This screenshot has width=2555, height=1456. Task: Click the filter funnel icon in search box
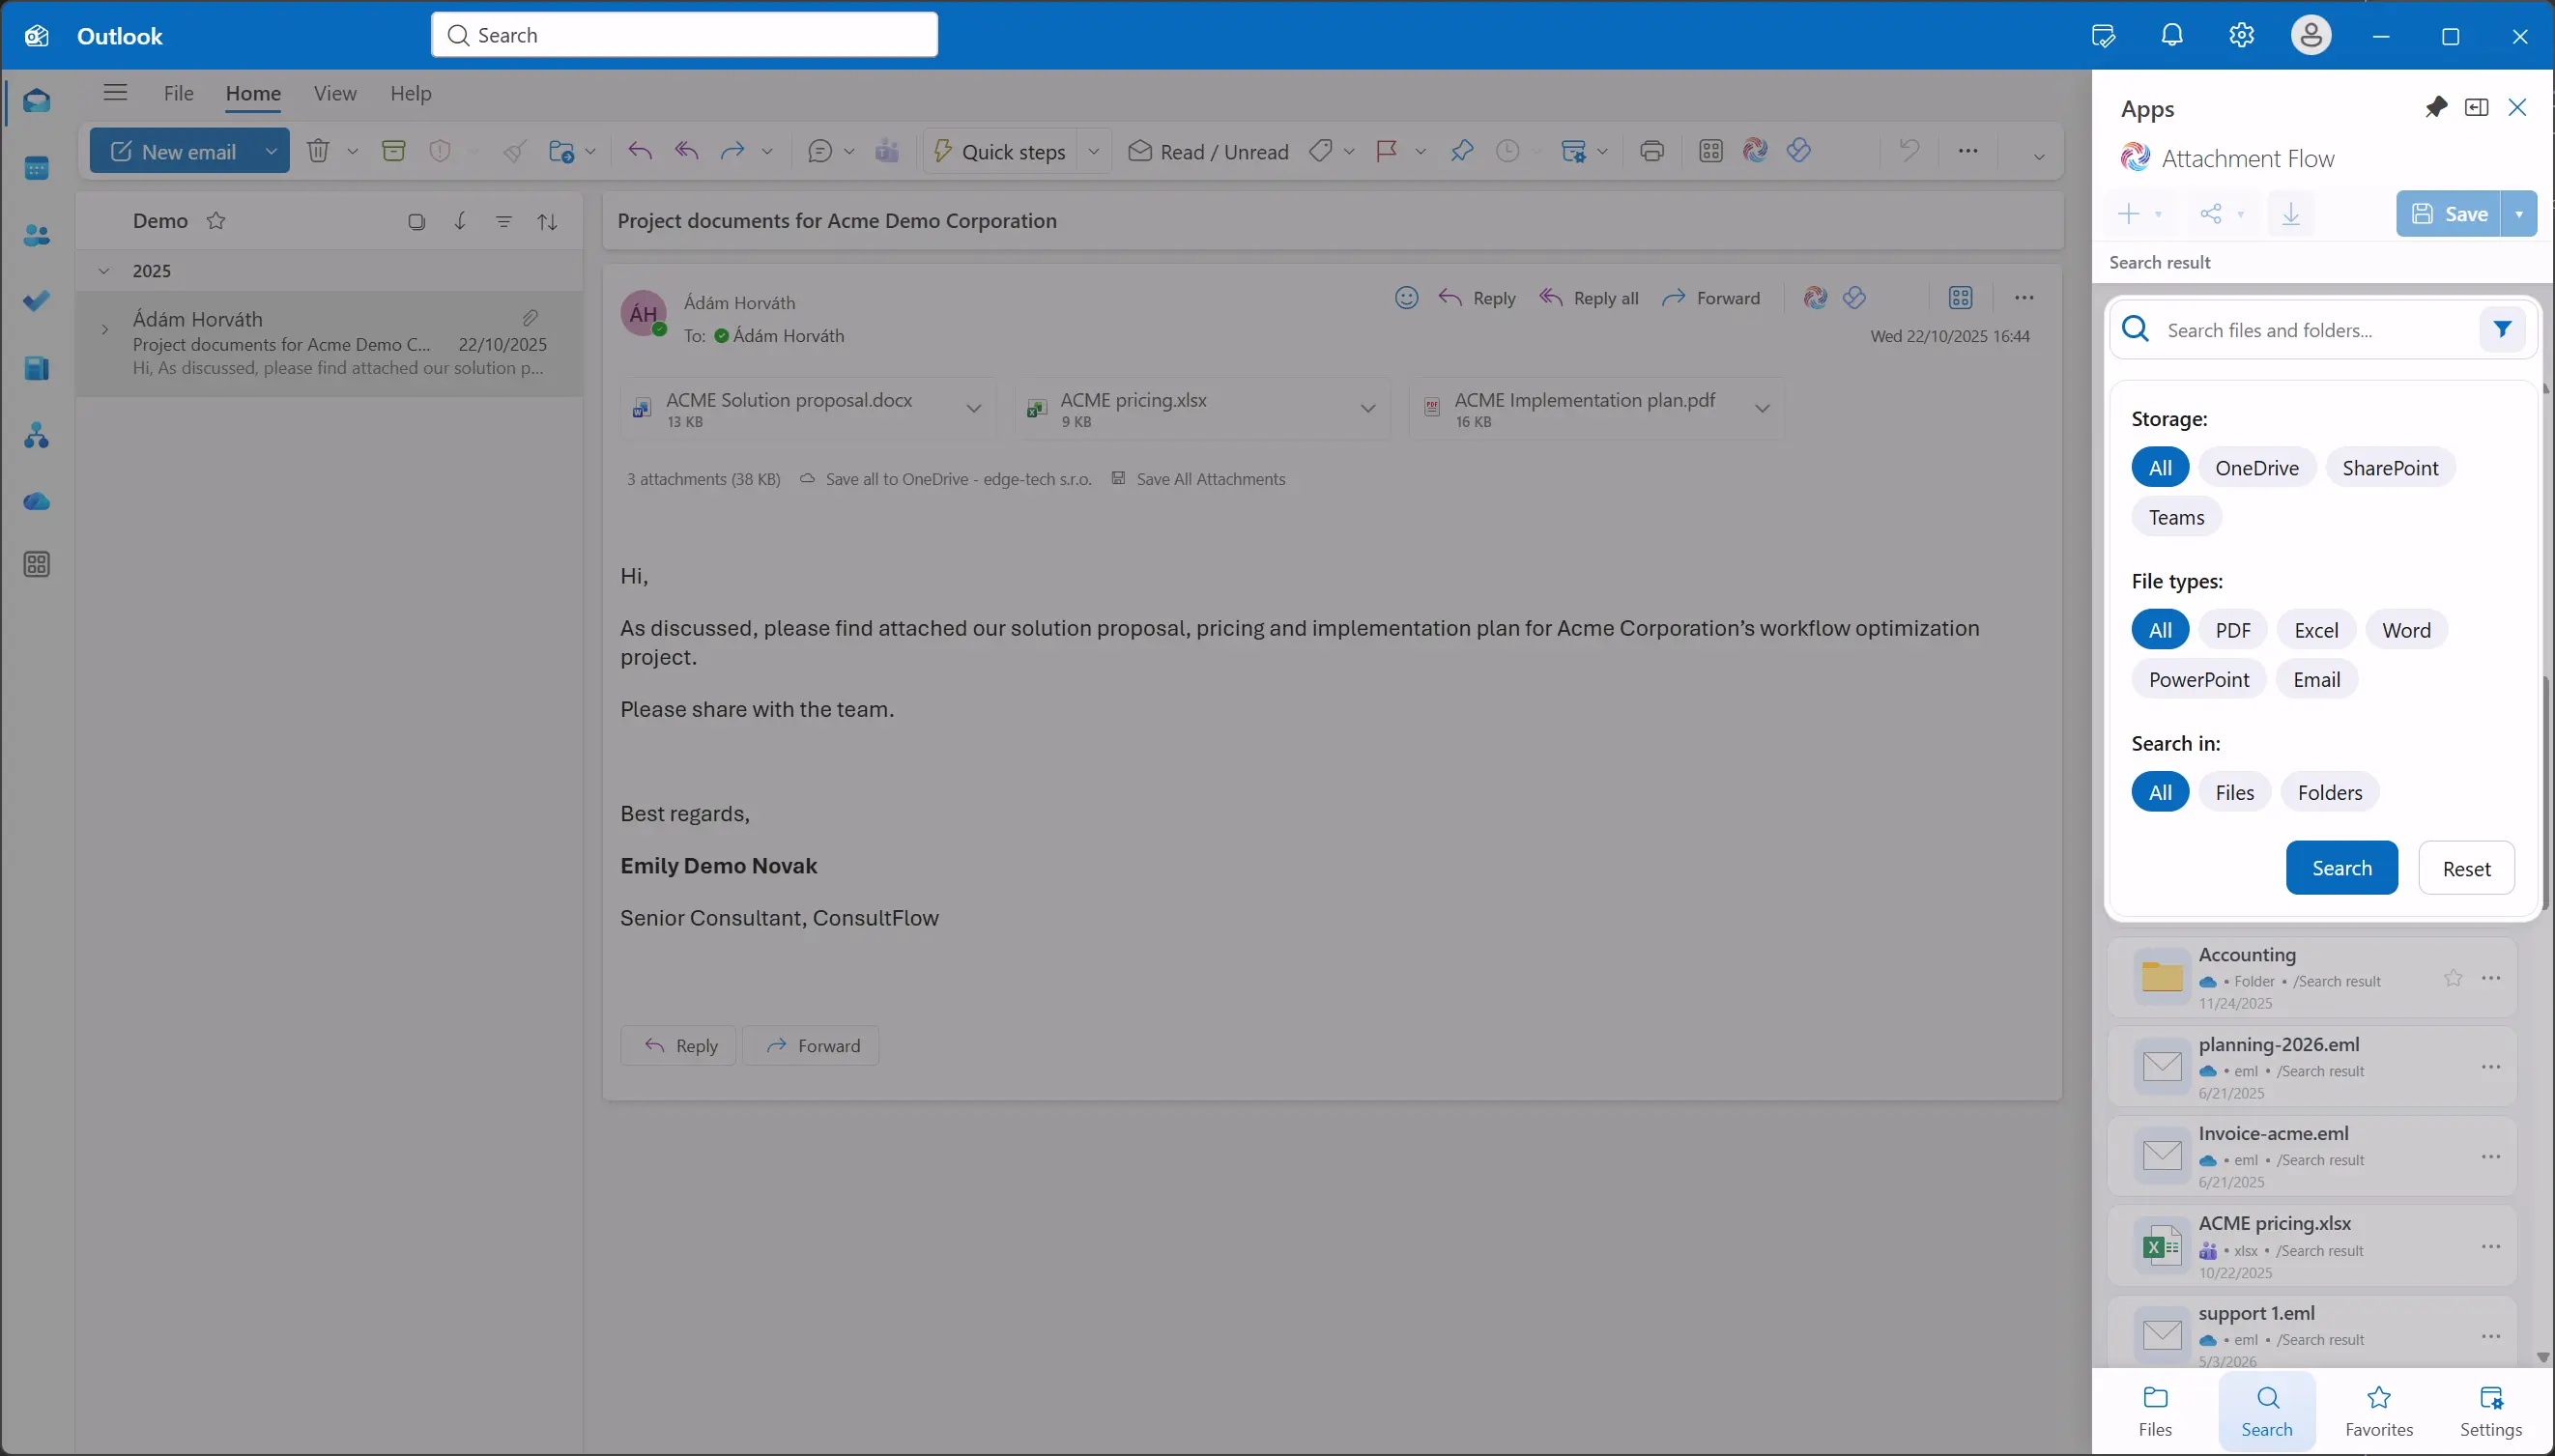[2502, 329]
